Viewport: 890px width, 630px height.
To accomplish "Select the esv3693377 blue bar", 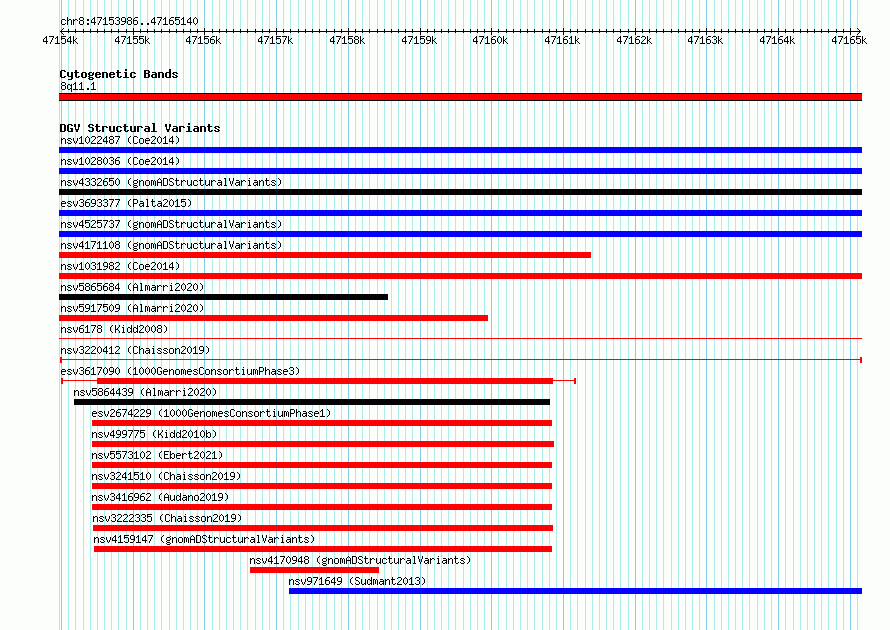I will pyautogui.click(x=460, y=213).
